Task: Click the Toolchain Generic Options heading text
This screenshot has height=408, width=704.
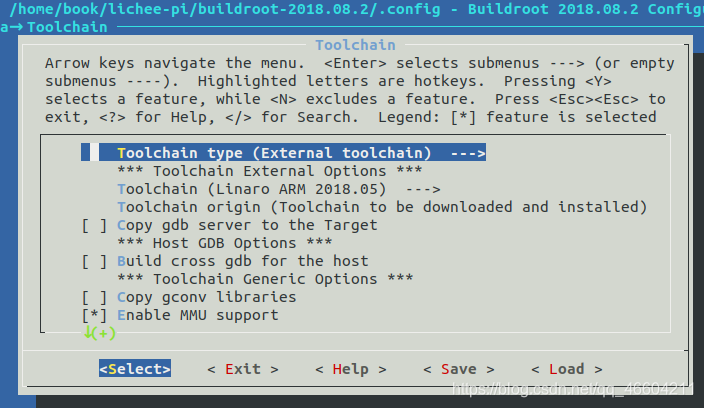Action: (x=265, y=279)
